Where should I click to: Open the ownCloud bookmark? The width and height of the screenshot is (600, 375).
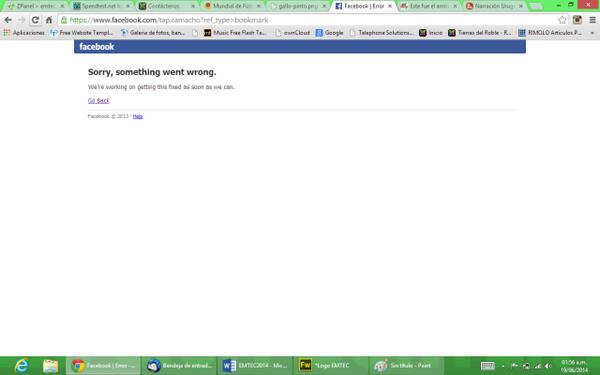tap(292, 33)
